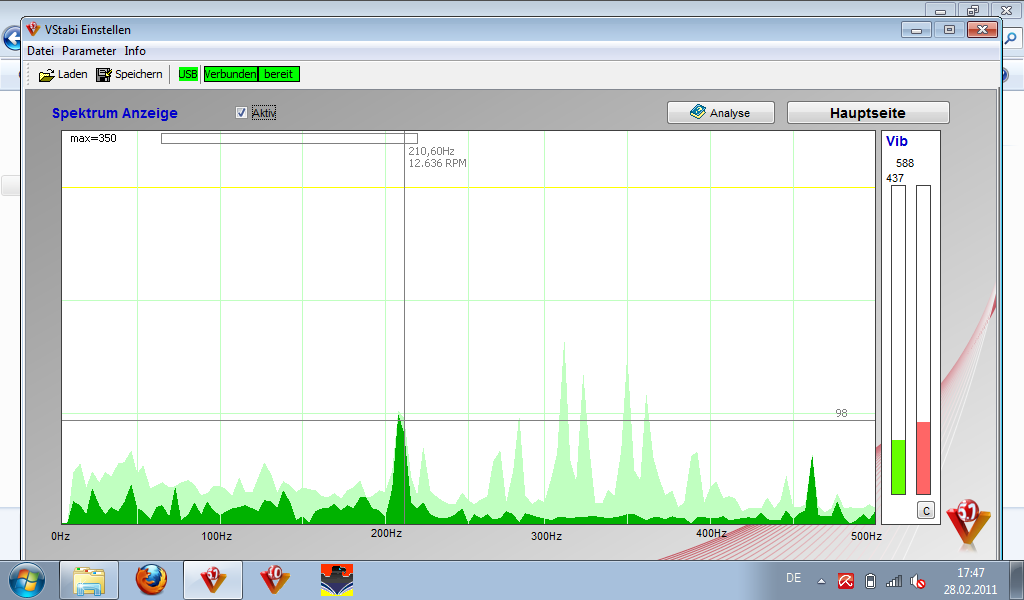Click the green USB status indicator

pos(187,74)
